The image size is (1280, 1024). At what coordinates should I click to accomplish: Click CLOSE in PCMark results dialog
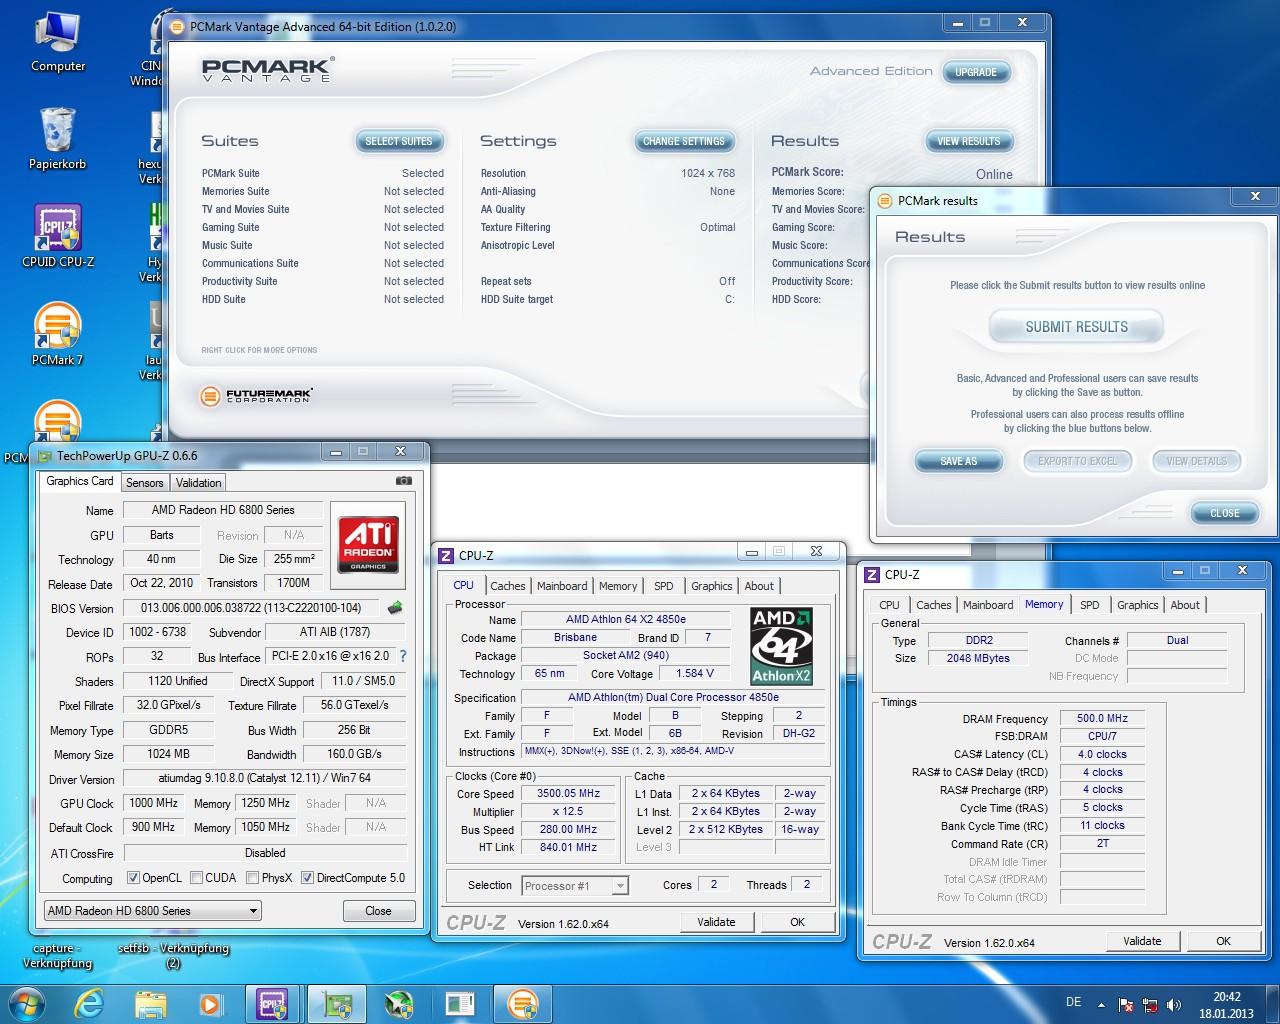[1224, 513]
